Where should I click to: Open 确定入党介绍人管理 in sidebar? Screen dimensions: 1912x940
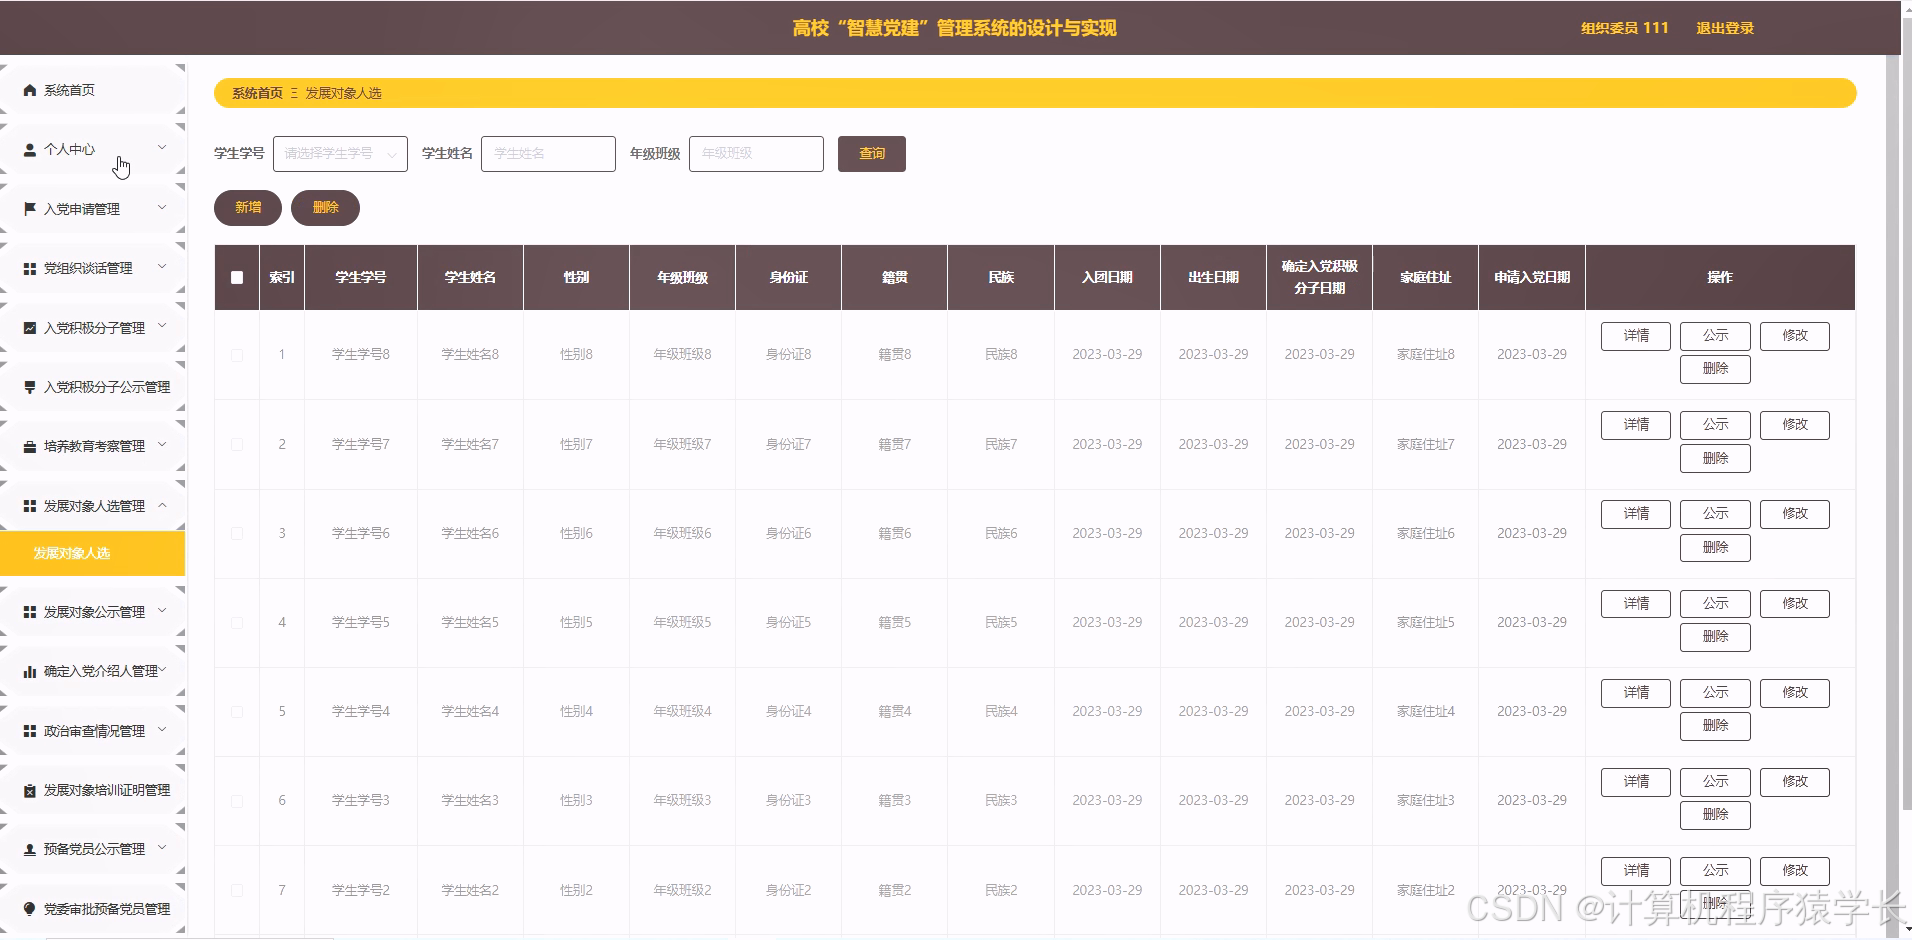93,672
